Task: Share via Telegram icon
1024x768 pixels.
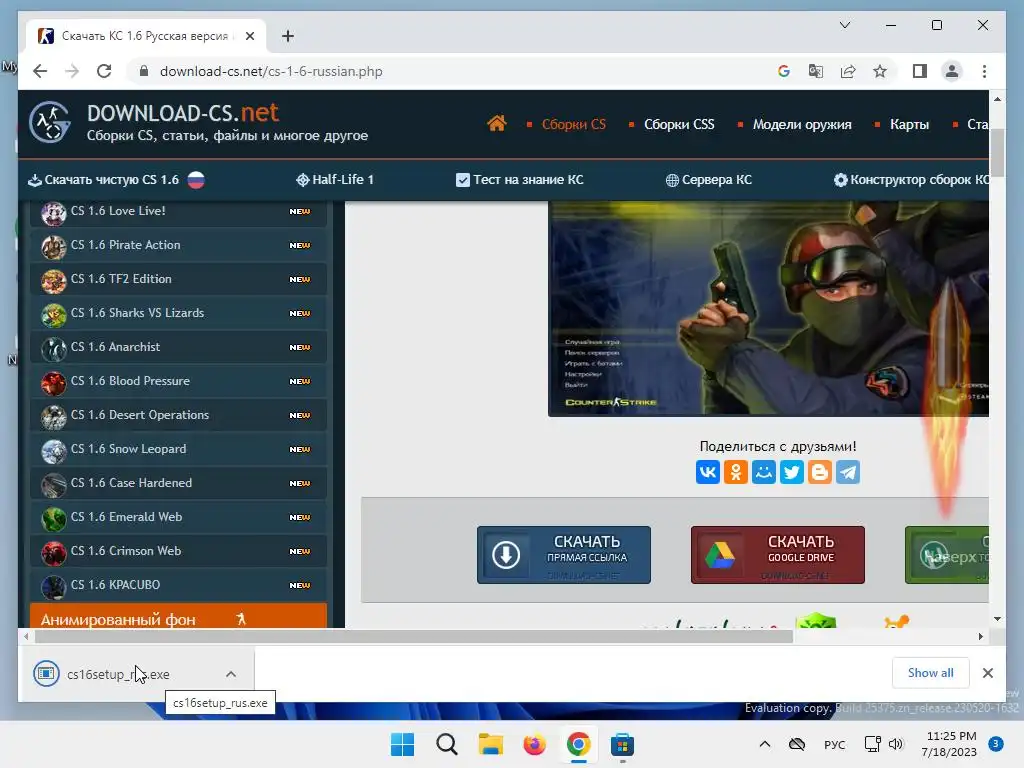Action: (848, 472)
